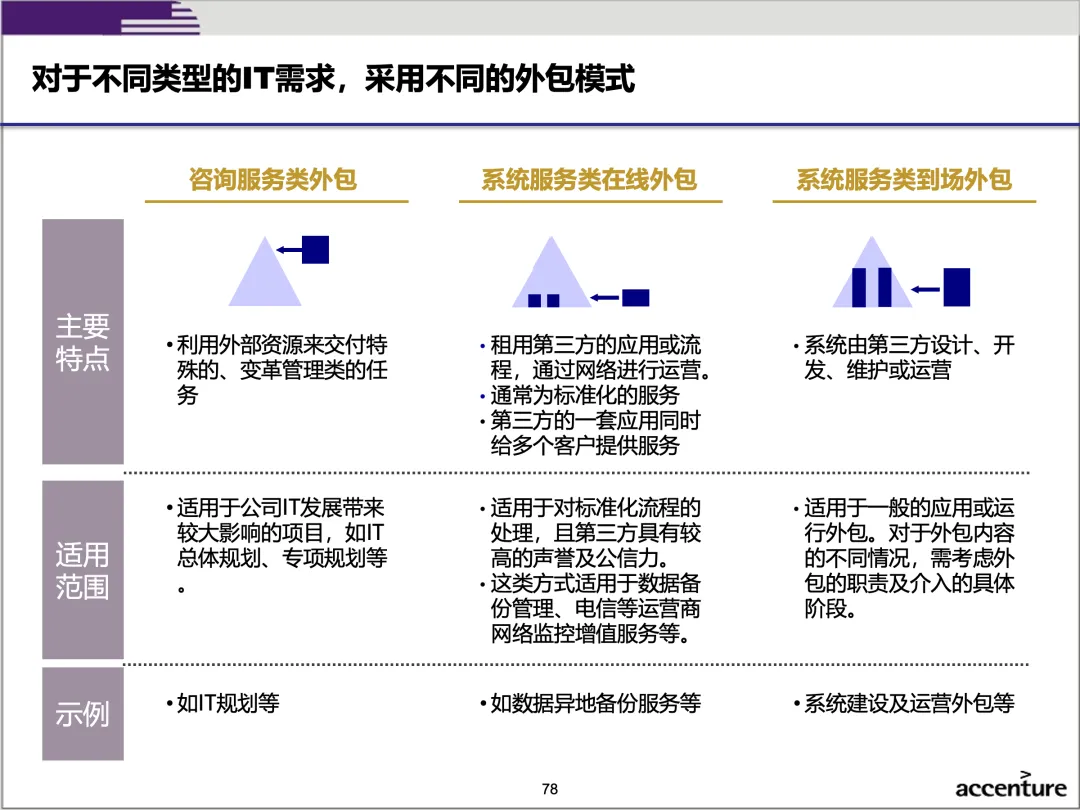
Task: Click the 主要特点 row label box
Action: click(83, 342)
